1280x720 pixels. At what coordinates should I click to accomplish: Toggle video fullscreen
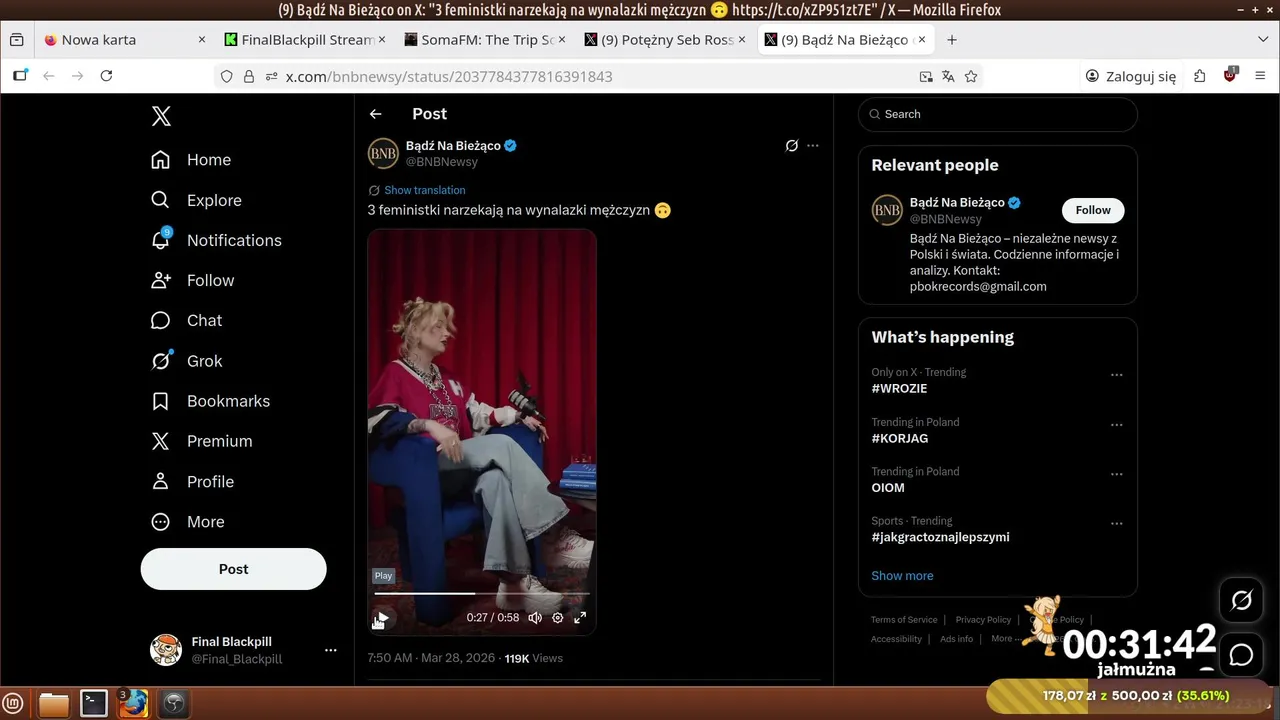click(580, 618)
